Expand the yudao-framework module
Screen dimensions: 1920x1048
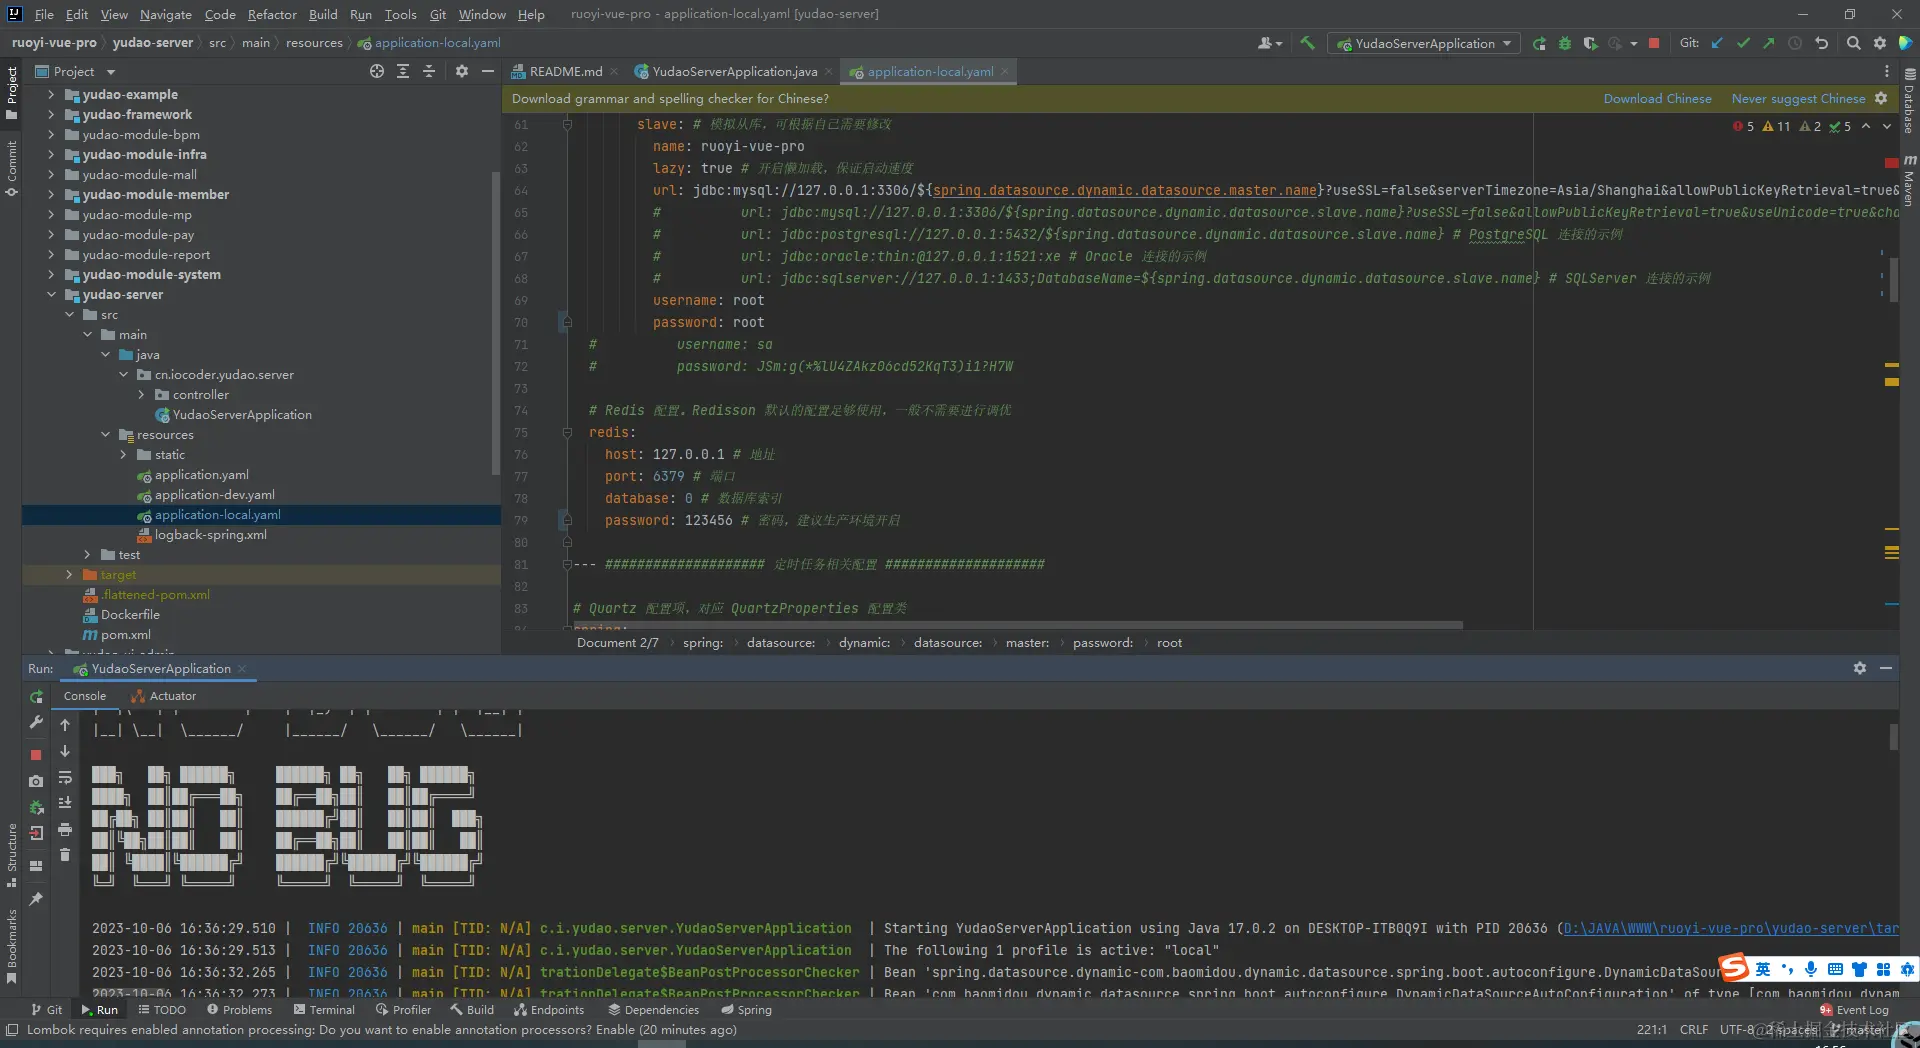[x=51, y=114]
